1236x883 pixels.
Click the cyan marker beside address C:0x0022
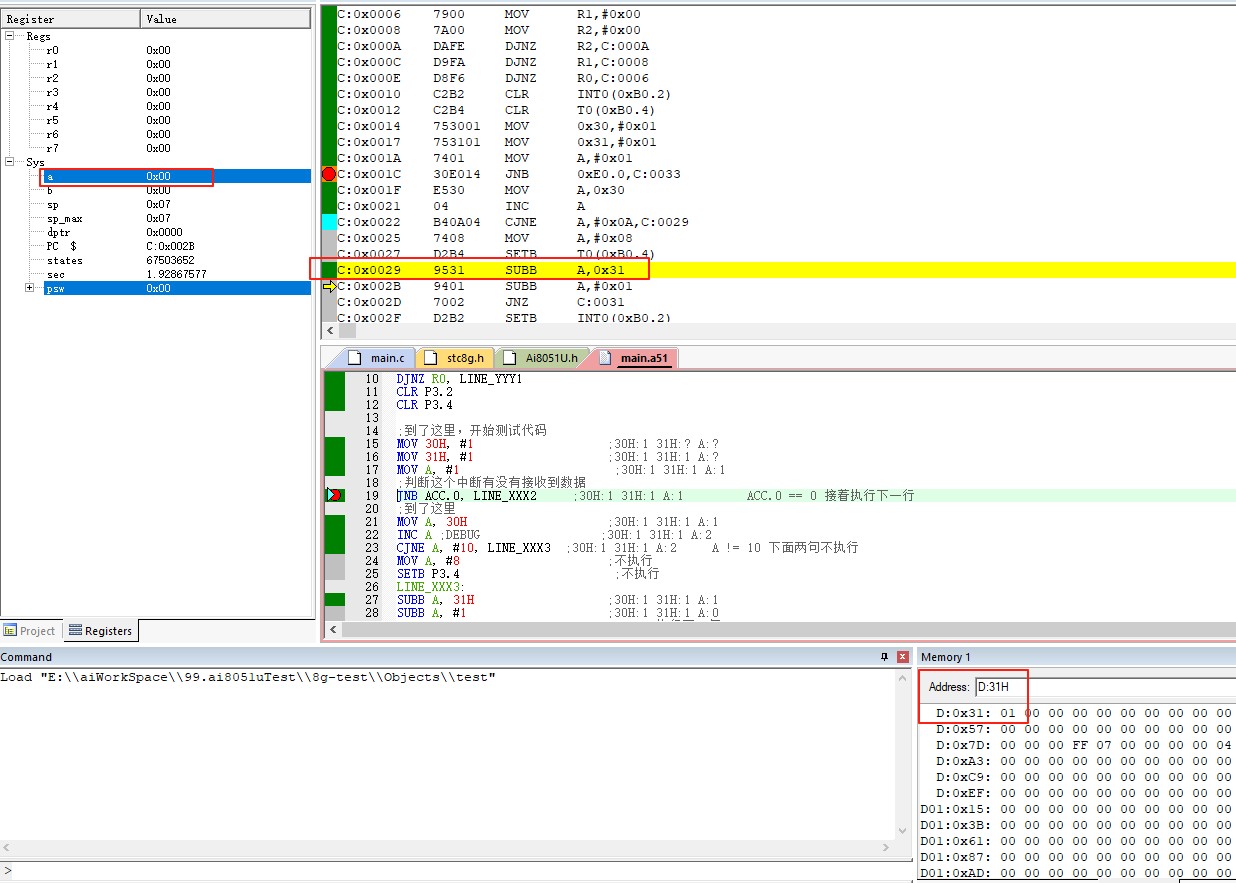pos(329,222)
